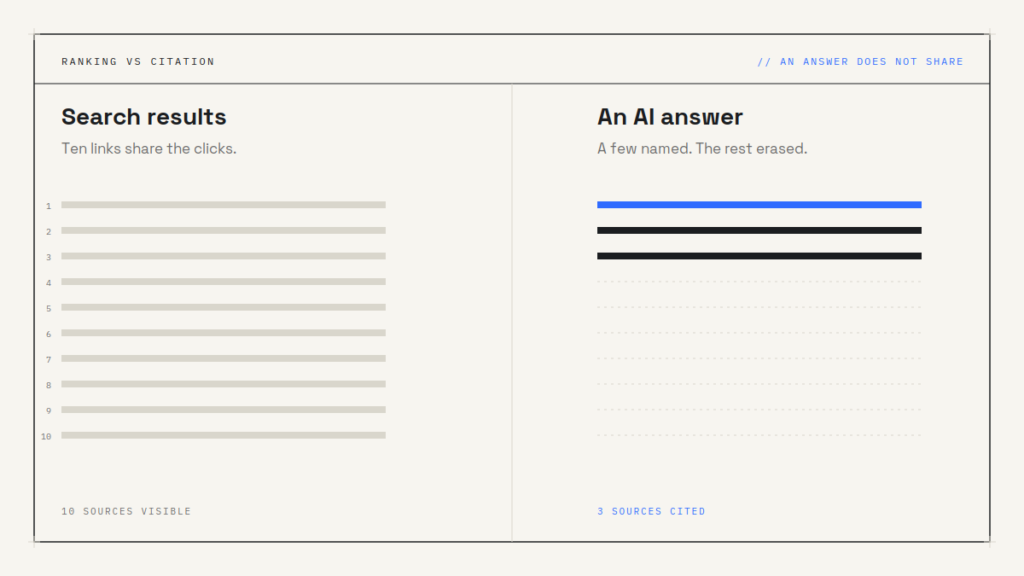Viewport: 1024px width, 576px height.
Task: Click the 'Search results' heading
Action: pyautogui.click(x=144, y=117)
